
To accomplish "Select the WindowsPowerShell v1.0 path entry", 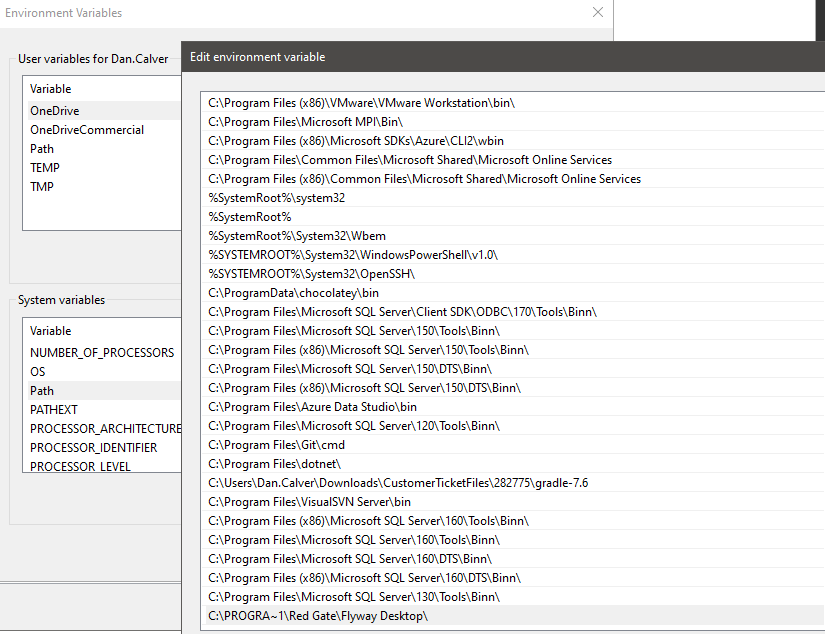I will tap(512, 254).
